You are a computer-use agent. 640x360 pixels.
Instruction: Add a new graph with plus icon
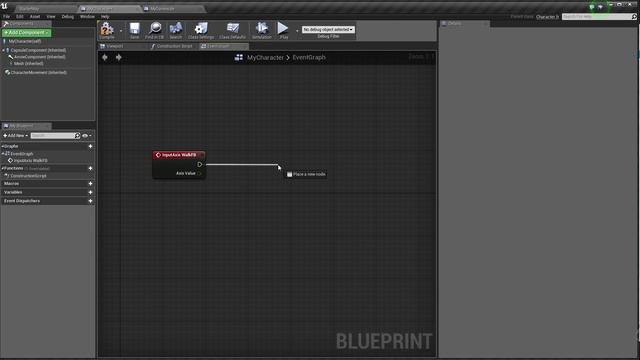coord(90,146)
